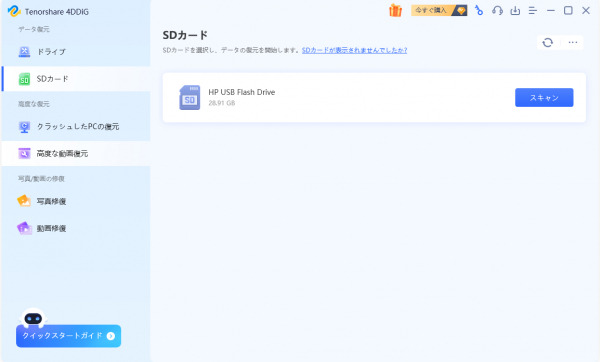
Task: Open クラッシュしたPCの復元
Action: [x=76, y=127]
